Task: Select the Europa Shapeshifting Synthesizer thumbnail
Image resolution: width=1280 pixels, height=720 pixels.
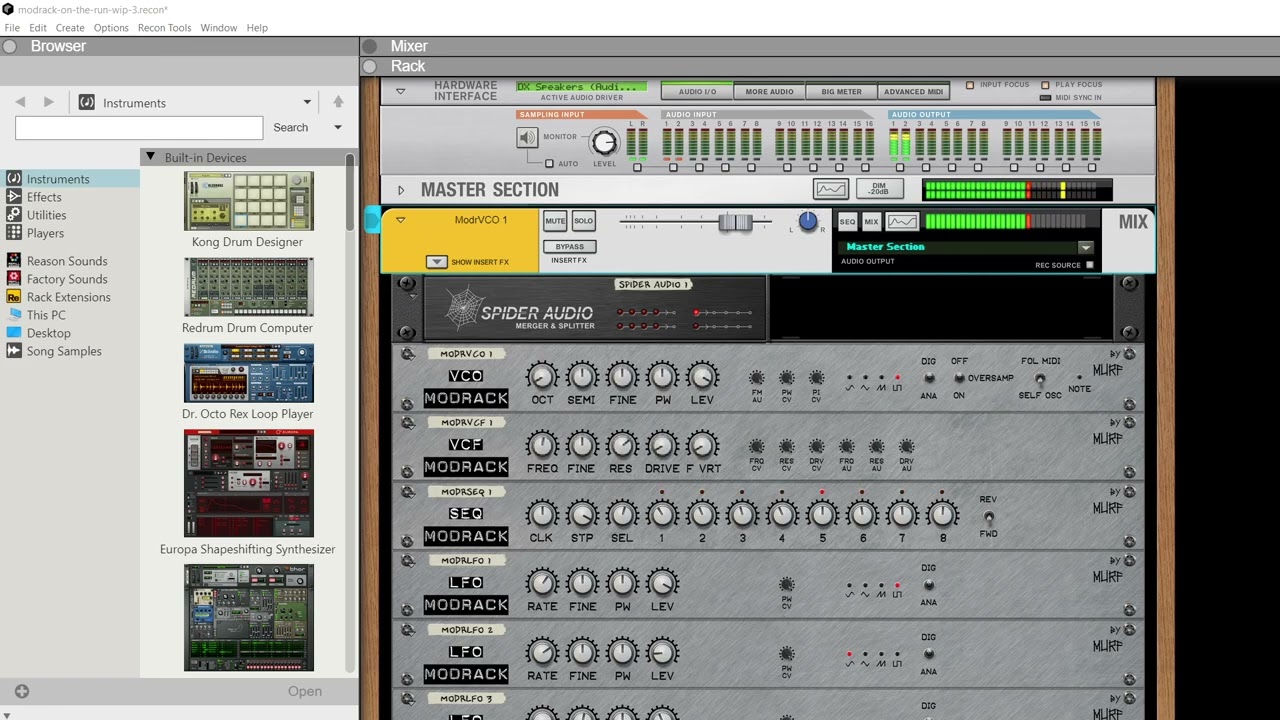Action: point(248,483)
